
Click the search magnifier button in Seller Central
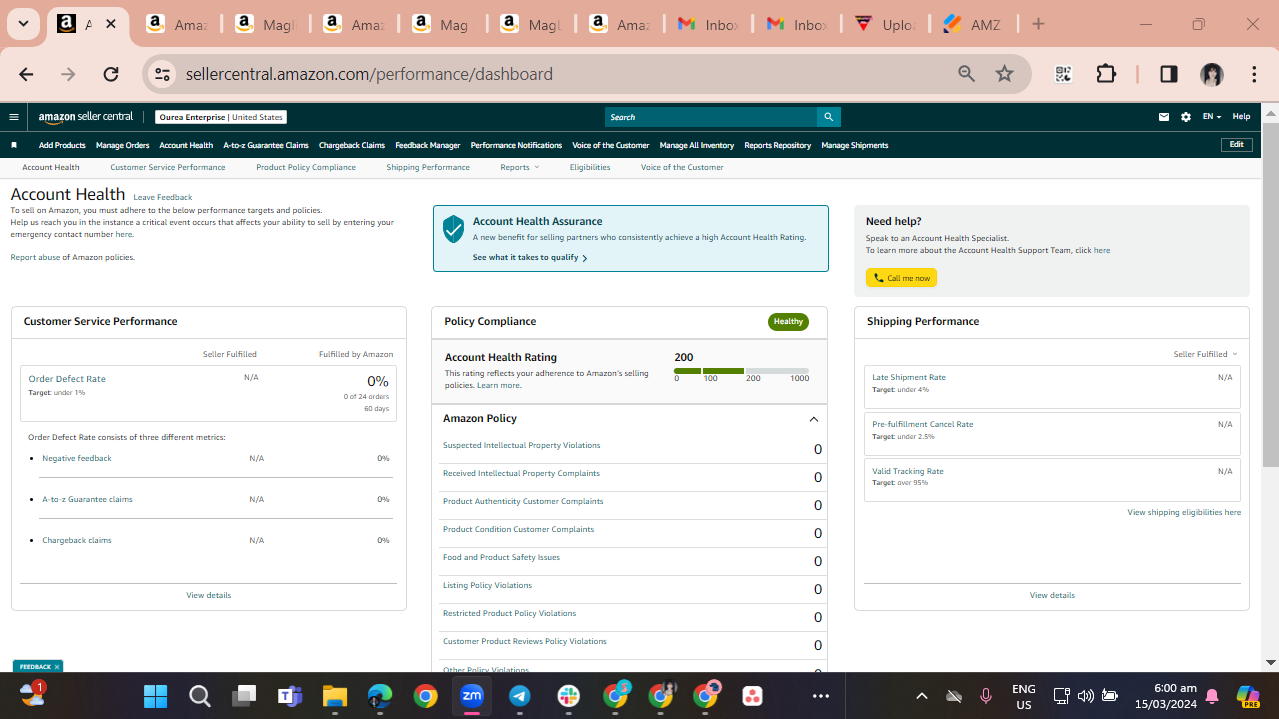click(828, 117)
